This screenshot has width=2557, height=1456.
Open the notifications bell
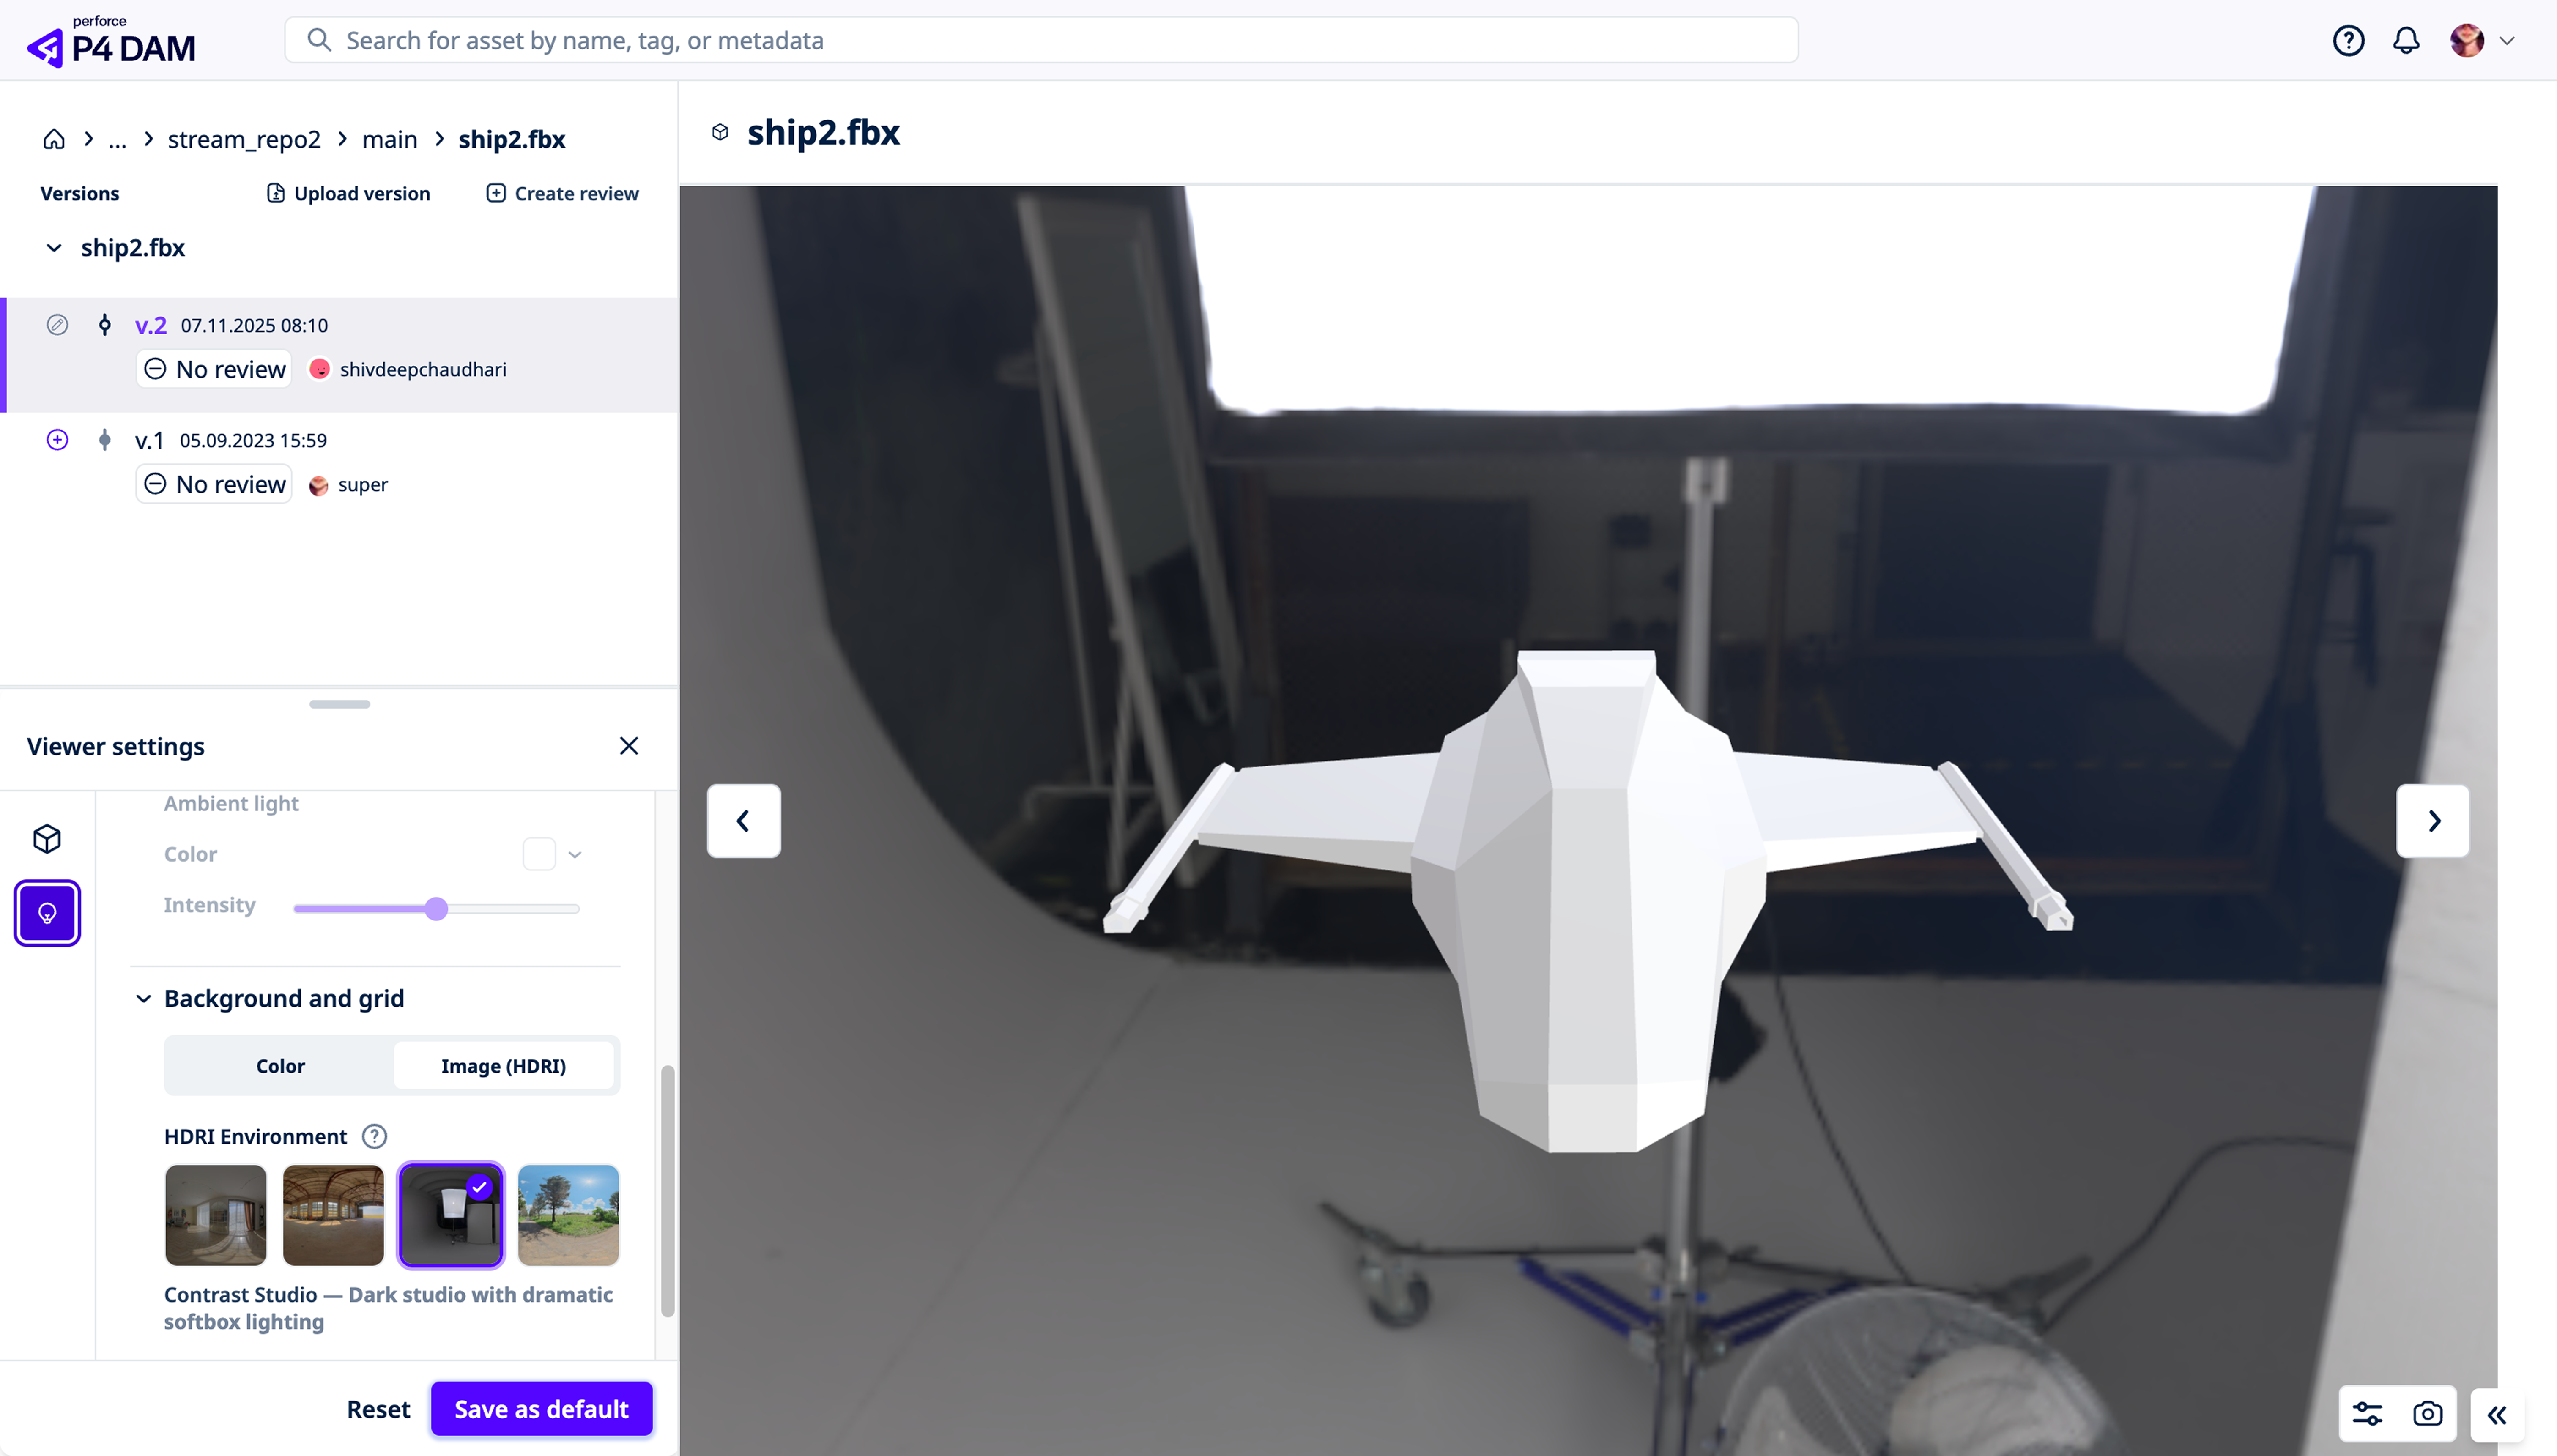point(2406,40)
